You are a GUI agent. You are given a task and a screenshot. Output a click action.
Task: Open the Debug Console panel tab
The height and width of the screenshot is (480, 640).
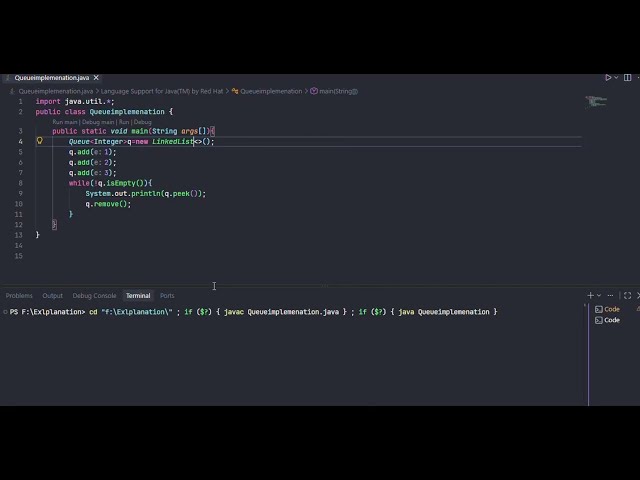pyautogui.click(x=94, y=296)
